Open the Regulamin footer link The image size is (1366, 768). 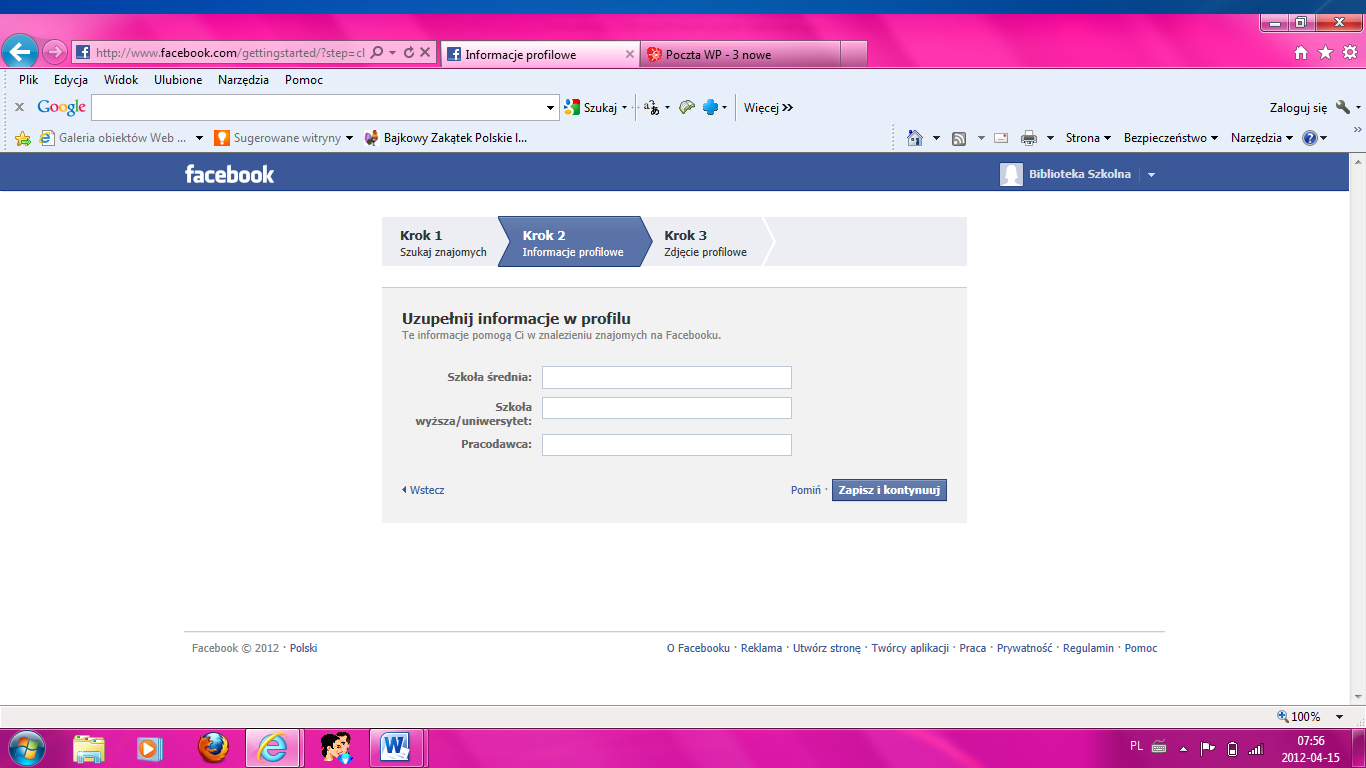(x=1088, y=648)
